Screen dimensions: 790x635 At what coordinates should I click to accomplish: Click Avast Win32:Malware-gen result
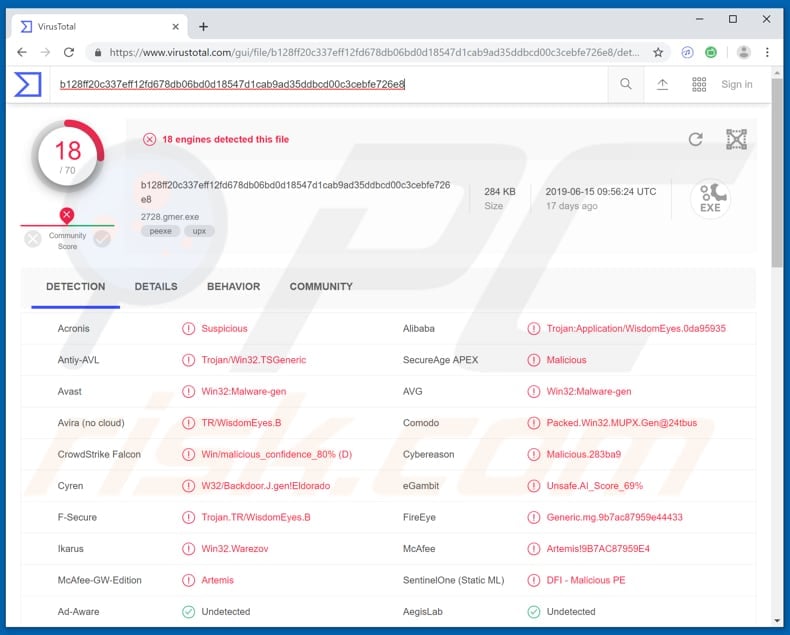(244, 392)
